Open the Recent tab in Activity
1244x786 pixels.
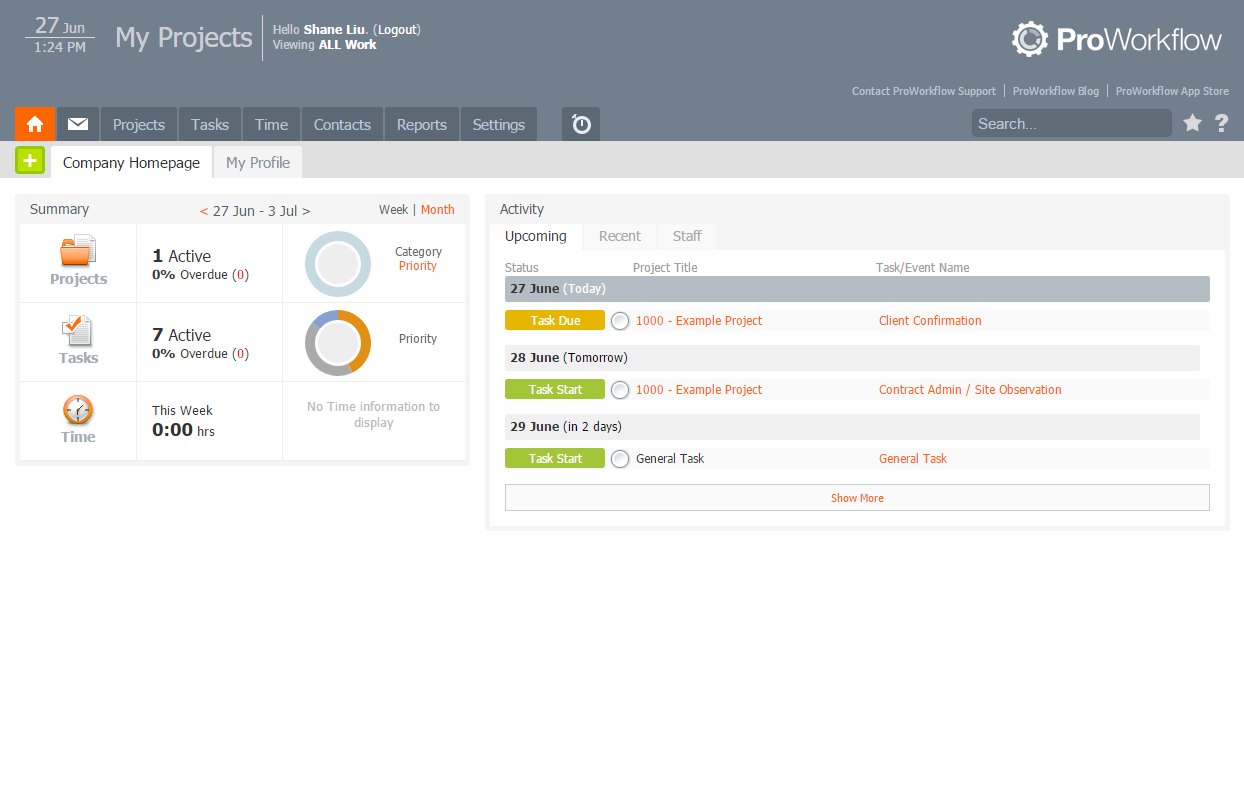pyautogui.click(x=619, y=236)
